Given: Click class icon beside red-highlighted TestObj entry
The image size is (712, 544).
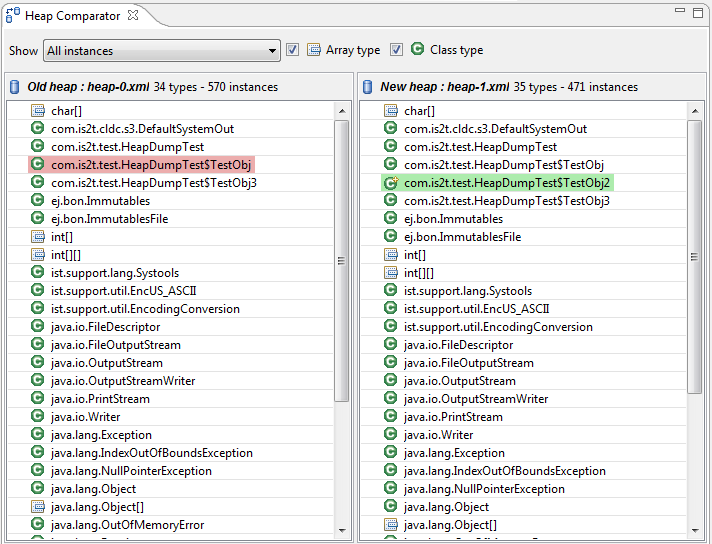Looking at the screenshot, I should tap(38, 165).
